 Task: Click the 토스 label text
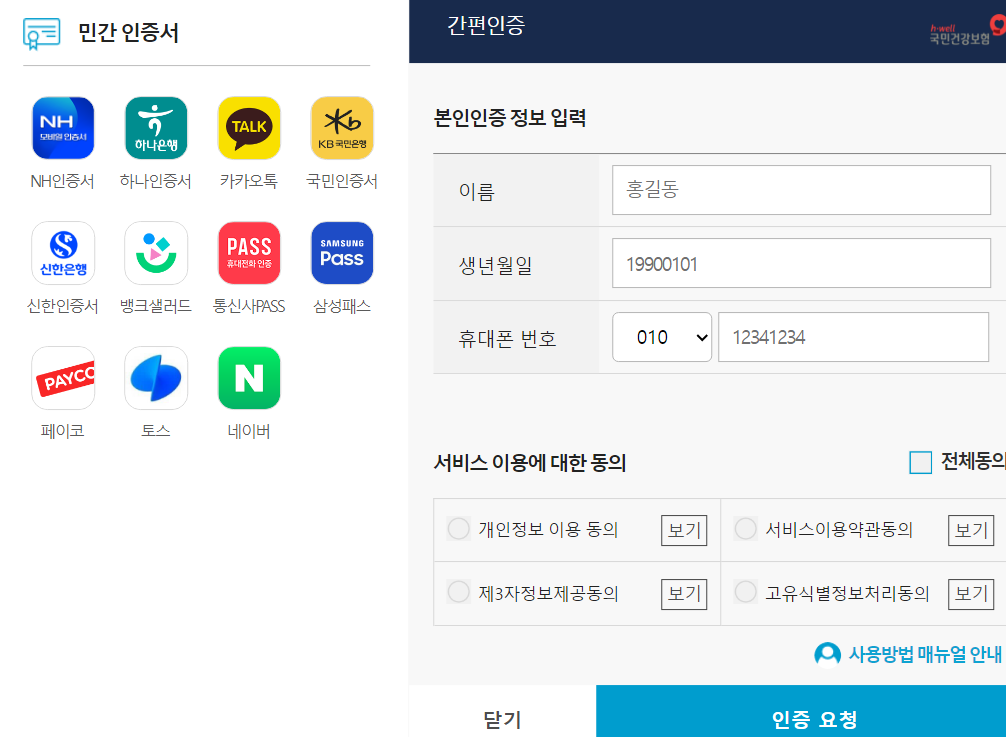click(156, 430)
